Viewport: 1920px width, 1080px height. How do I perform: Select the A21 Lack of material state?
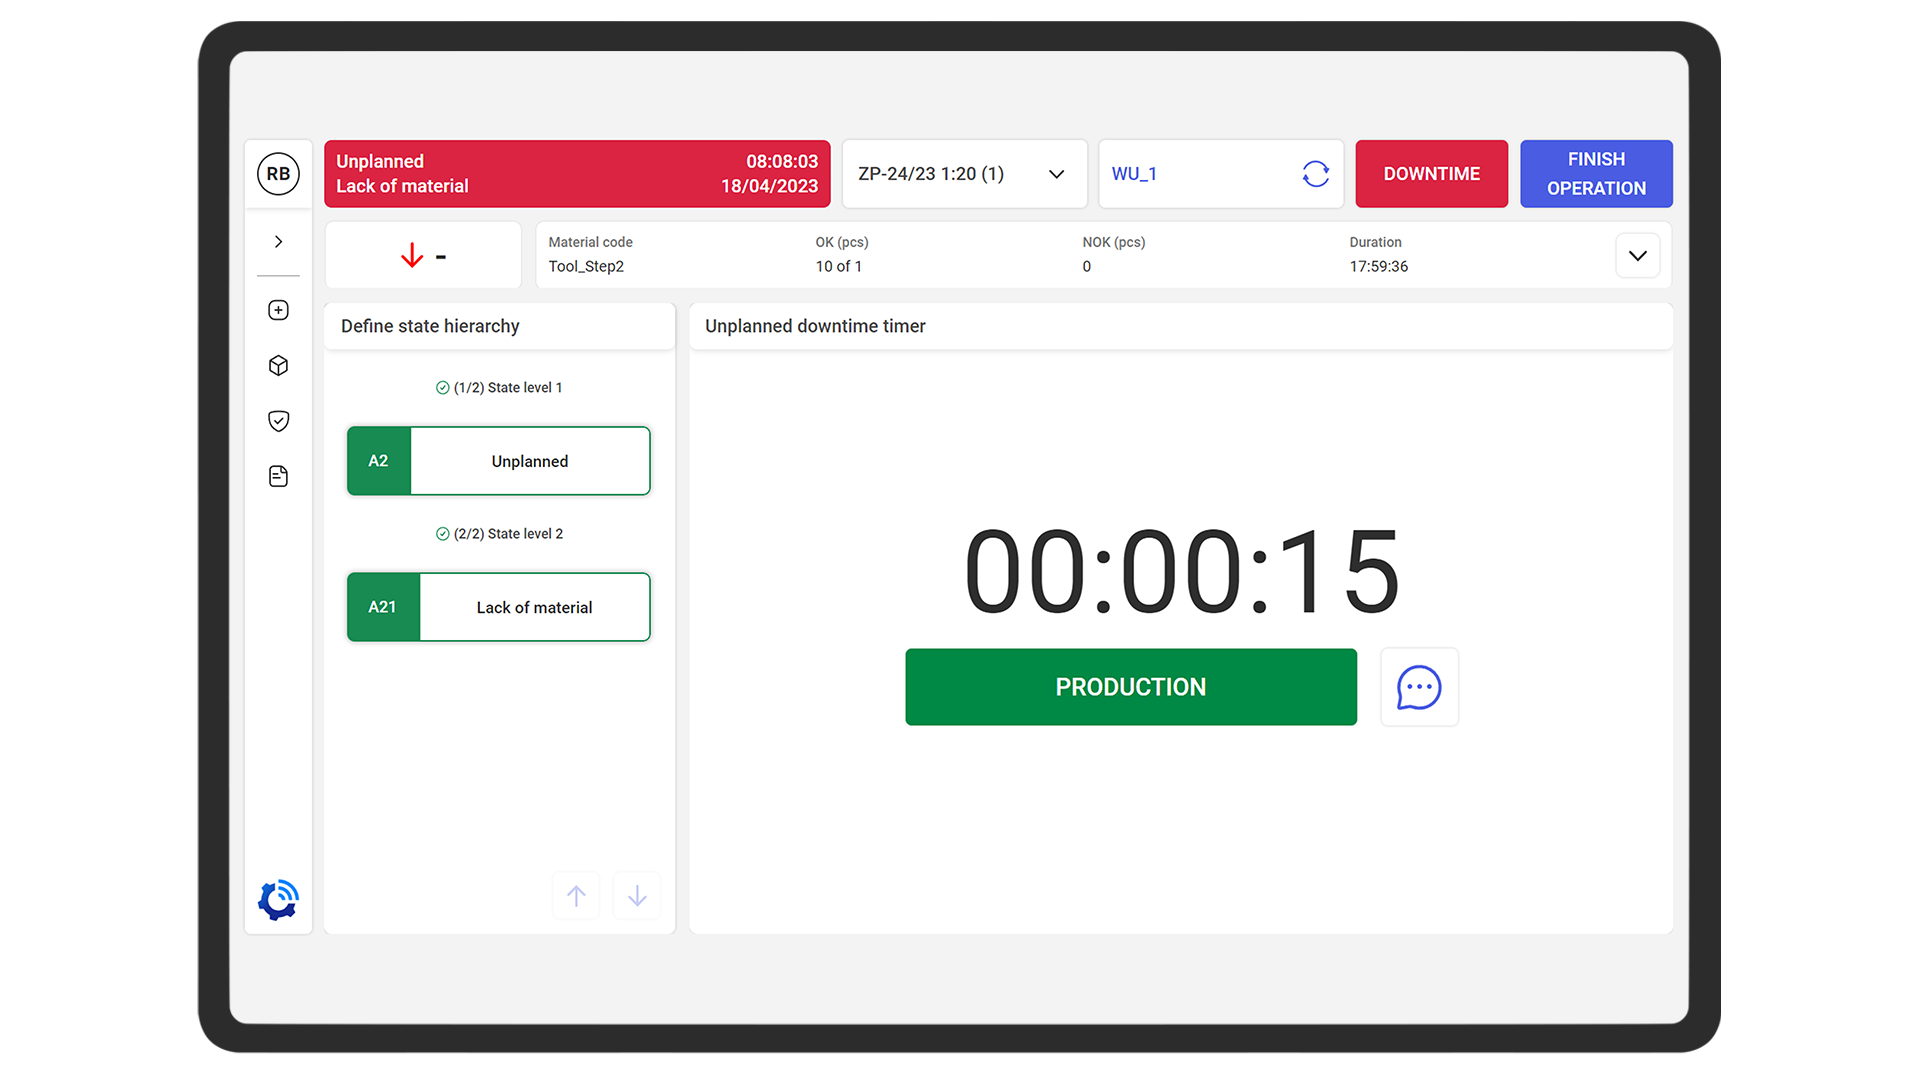[x=498, y=607]
